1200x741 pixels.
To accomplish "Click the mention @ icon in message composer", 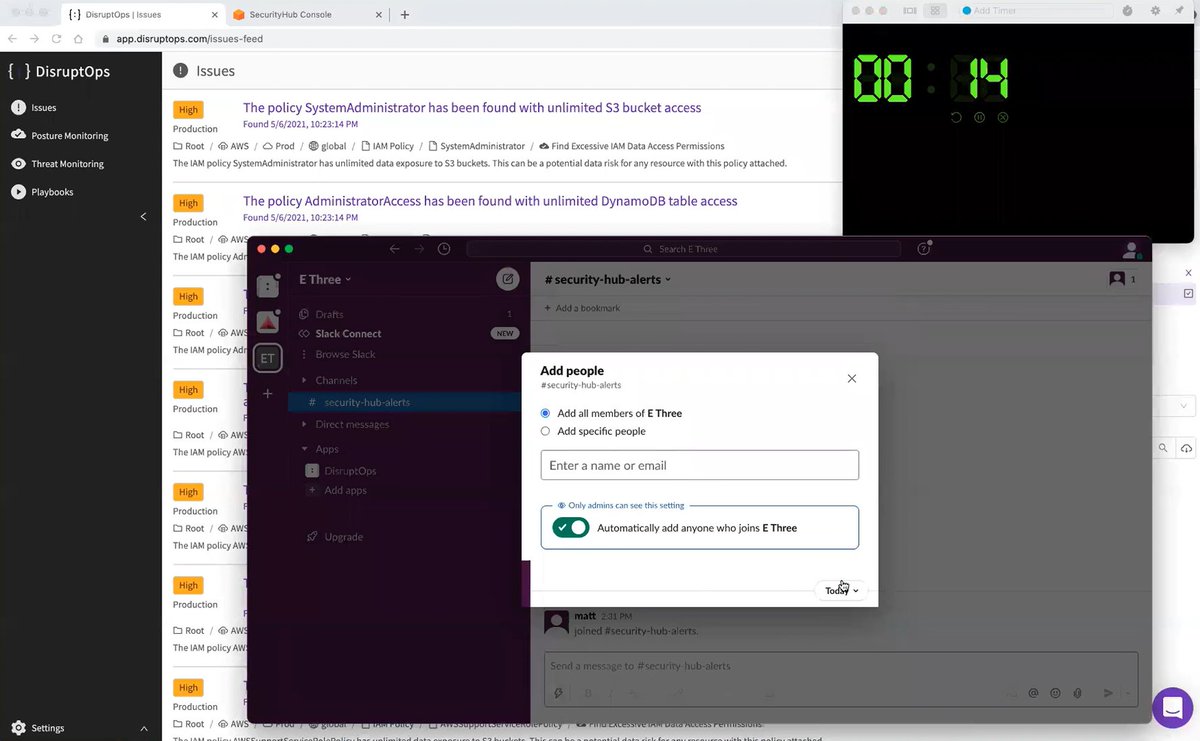I will 1033,693.
